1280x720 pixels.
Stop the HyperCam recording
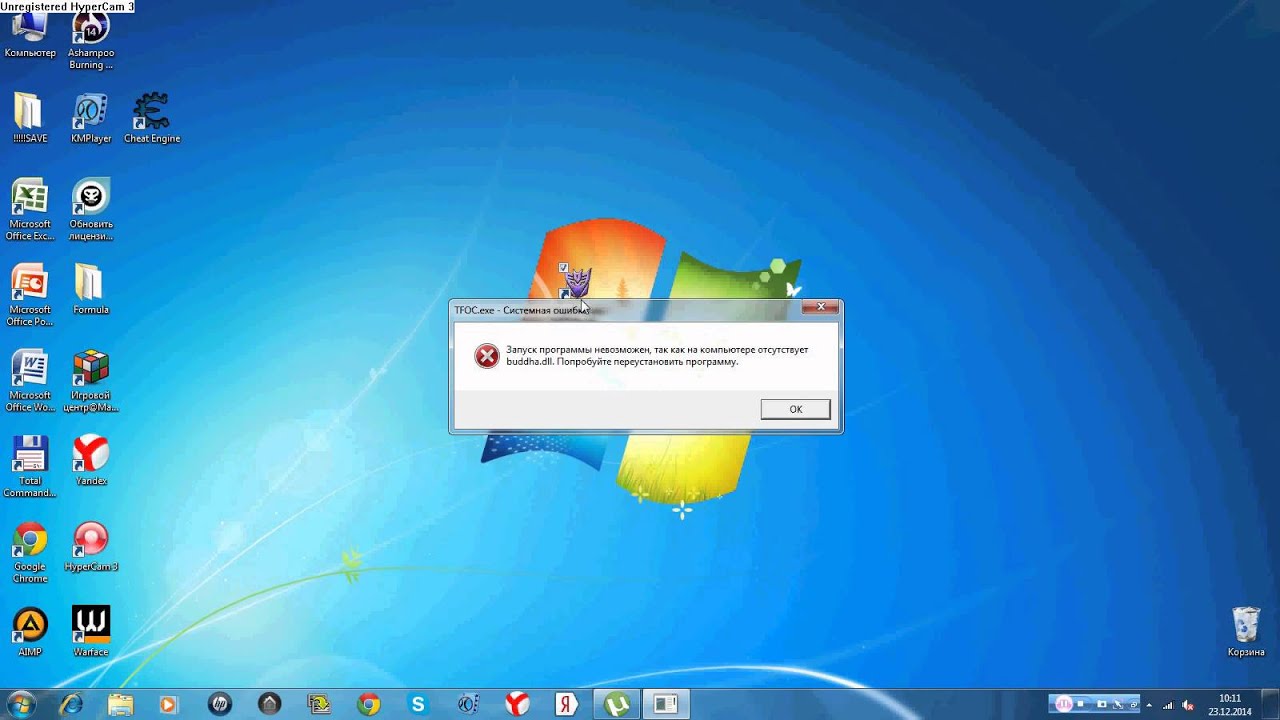[x=1081, y=704]
